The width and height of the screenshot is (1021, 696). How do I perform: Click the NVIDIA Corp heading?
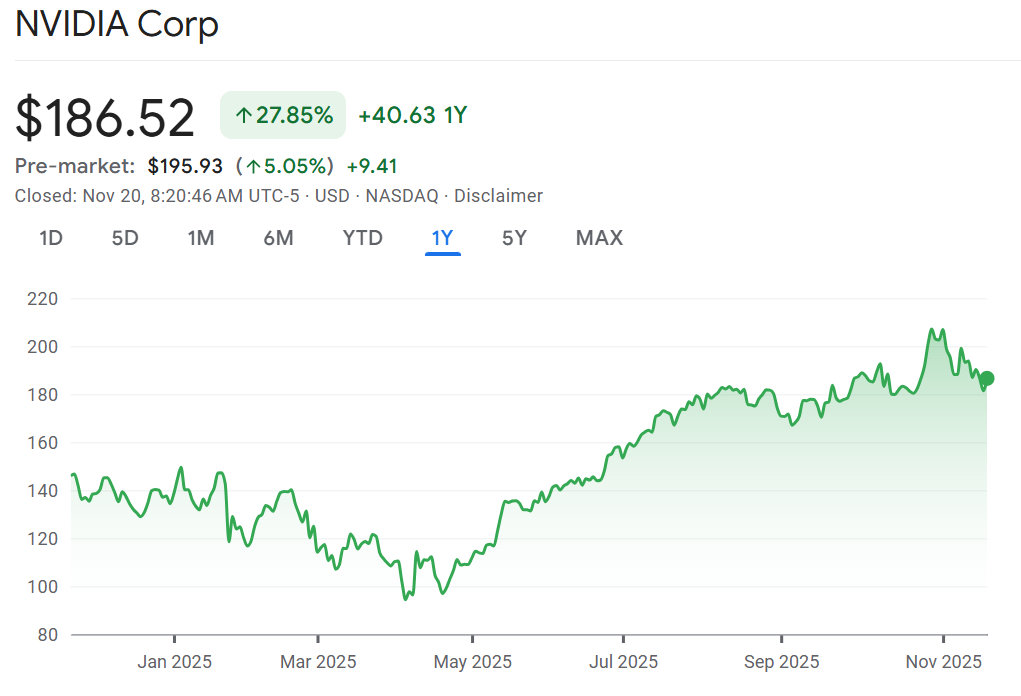(117, 24)
